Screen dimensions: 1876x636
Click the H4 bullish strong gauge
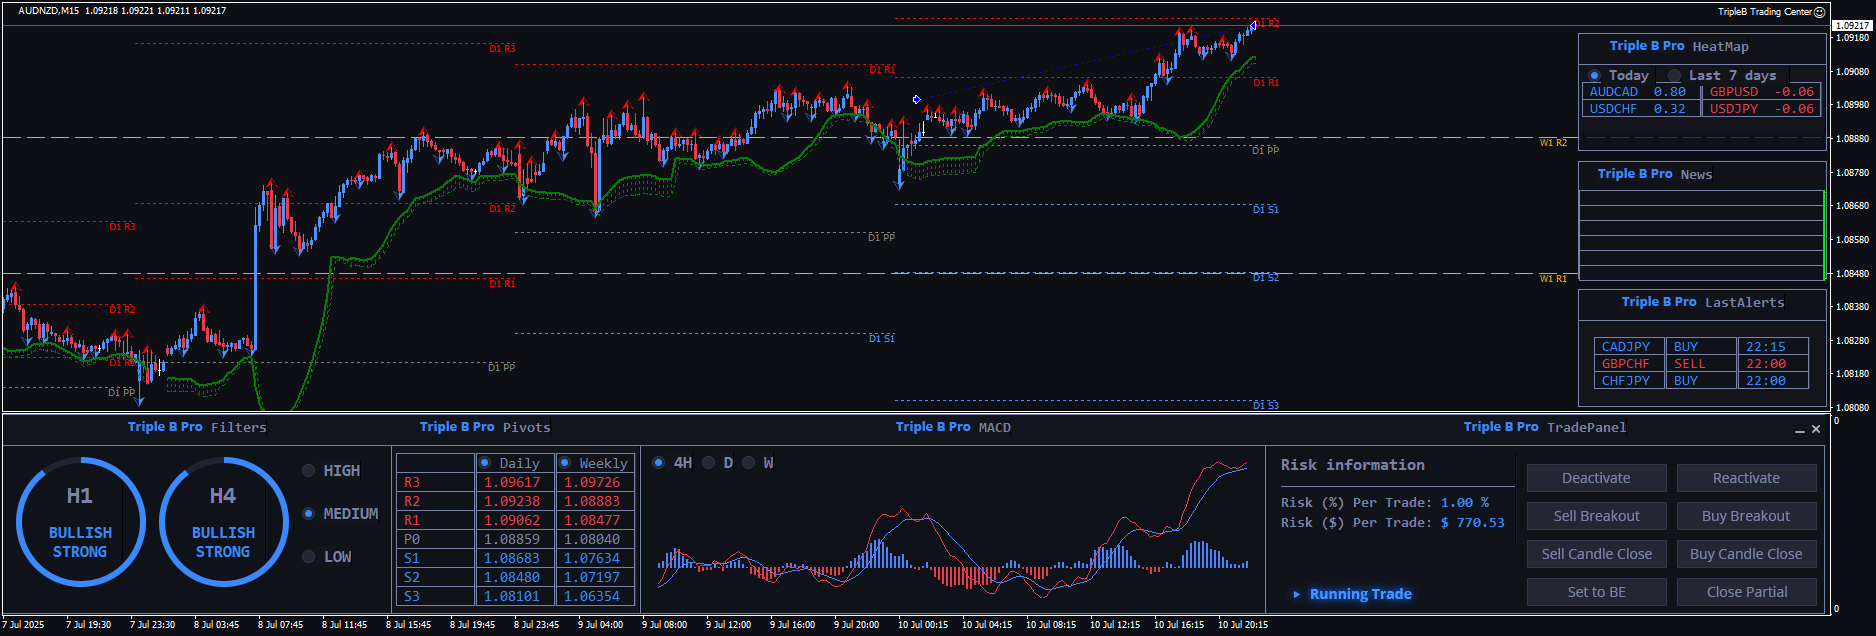[x=223, y=521]
